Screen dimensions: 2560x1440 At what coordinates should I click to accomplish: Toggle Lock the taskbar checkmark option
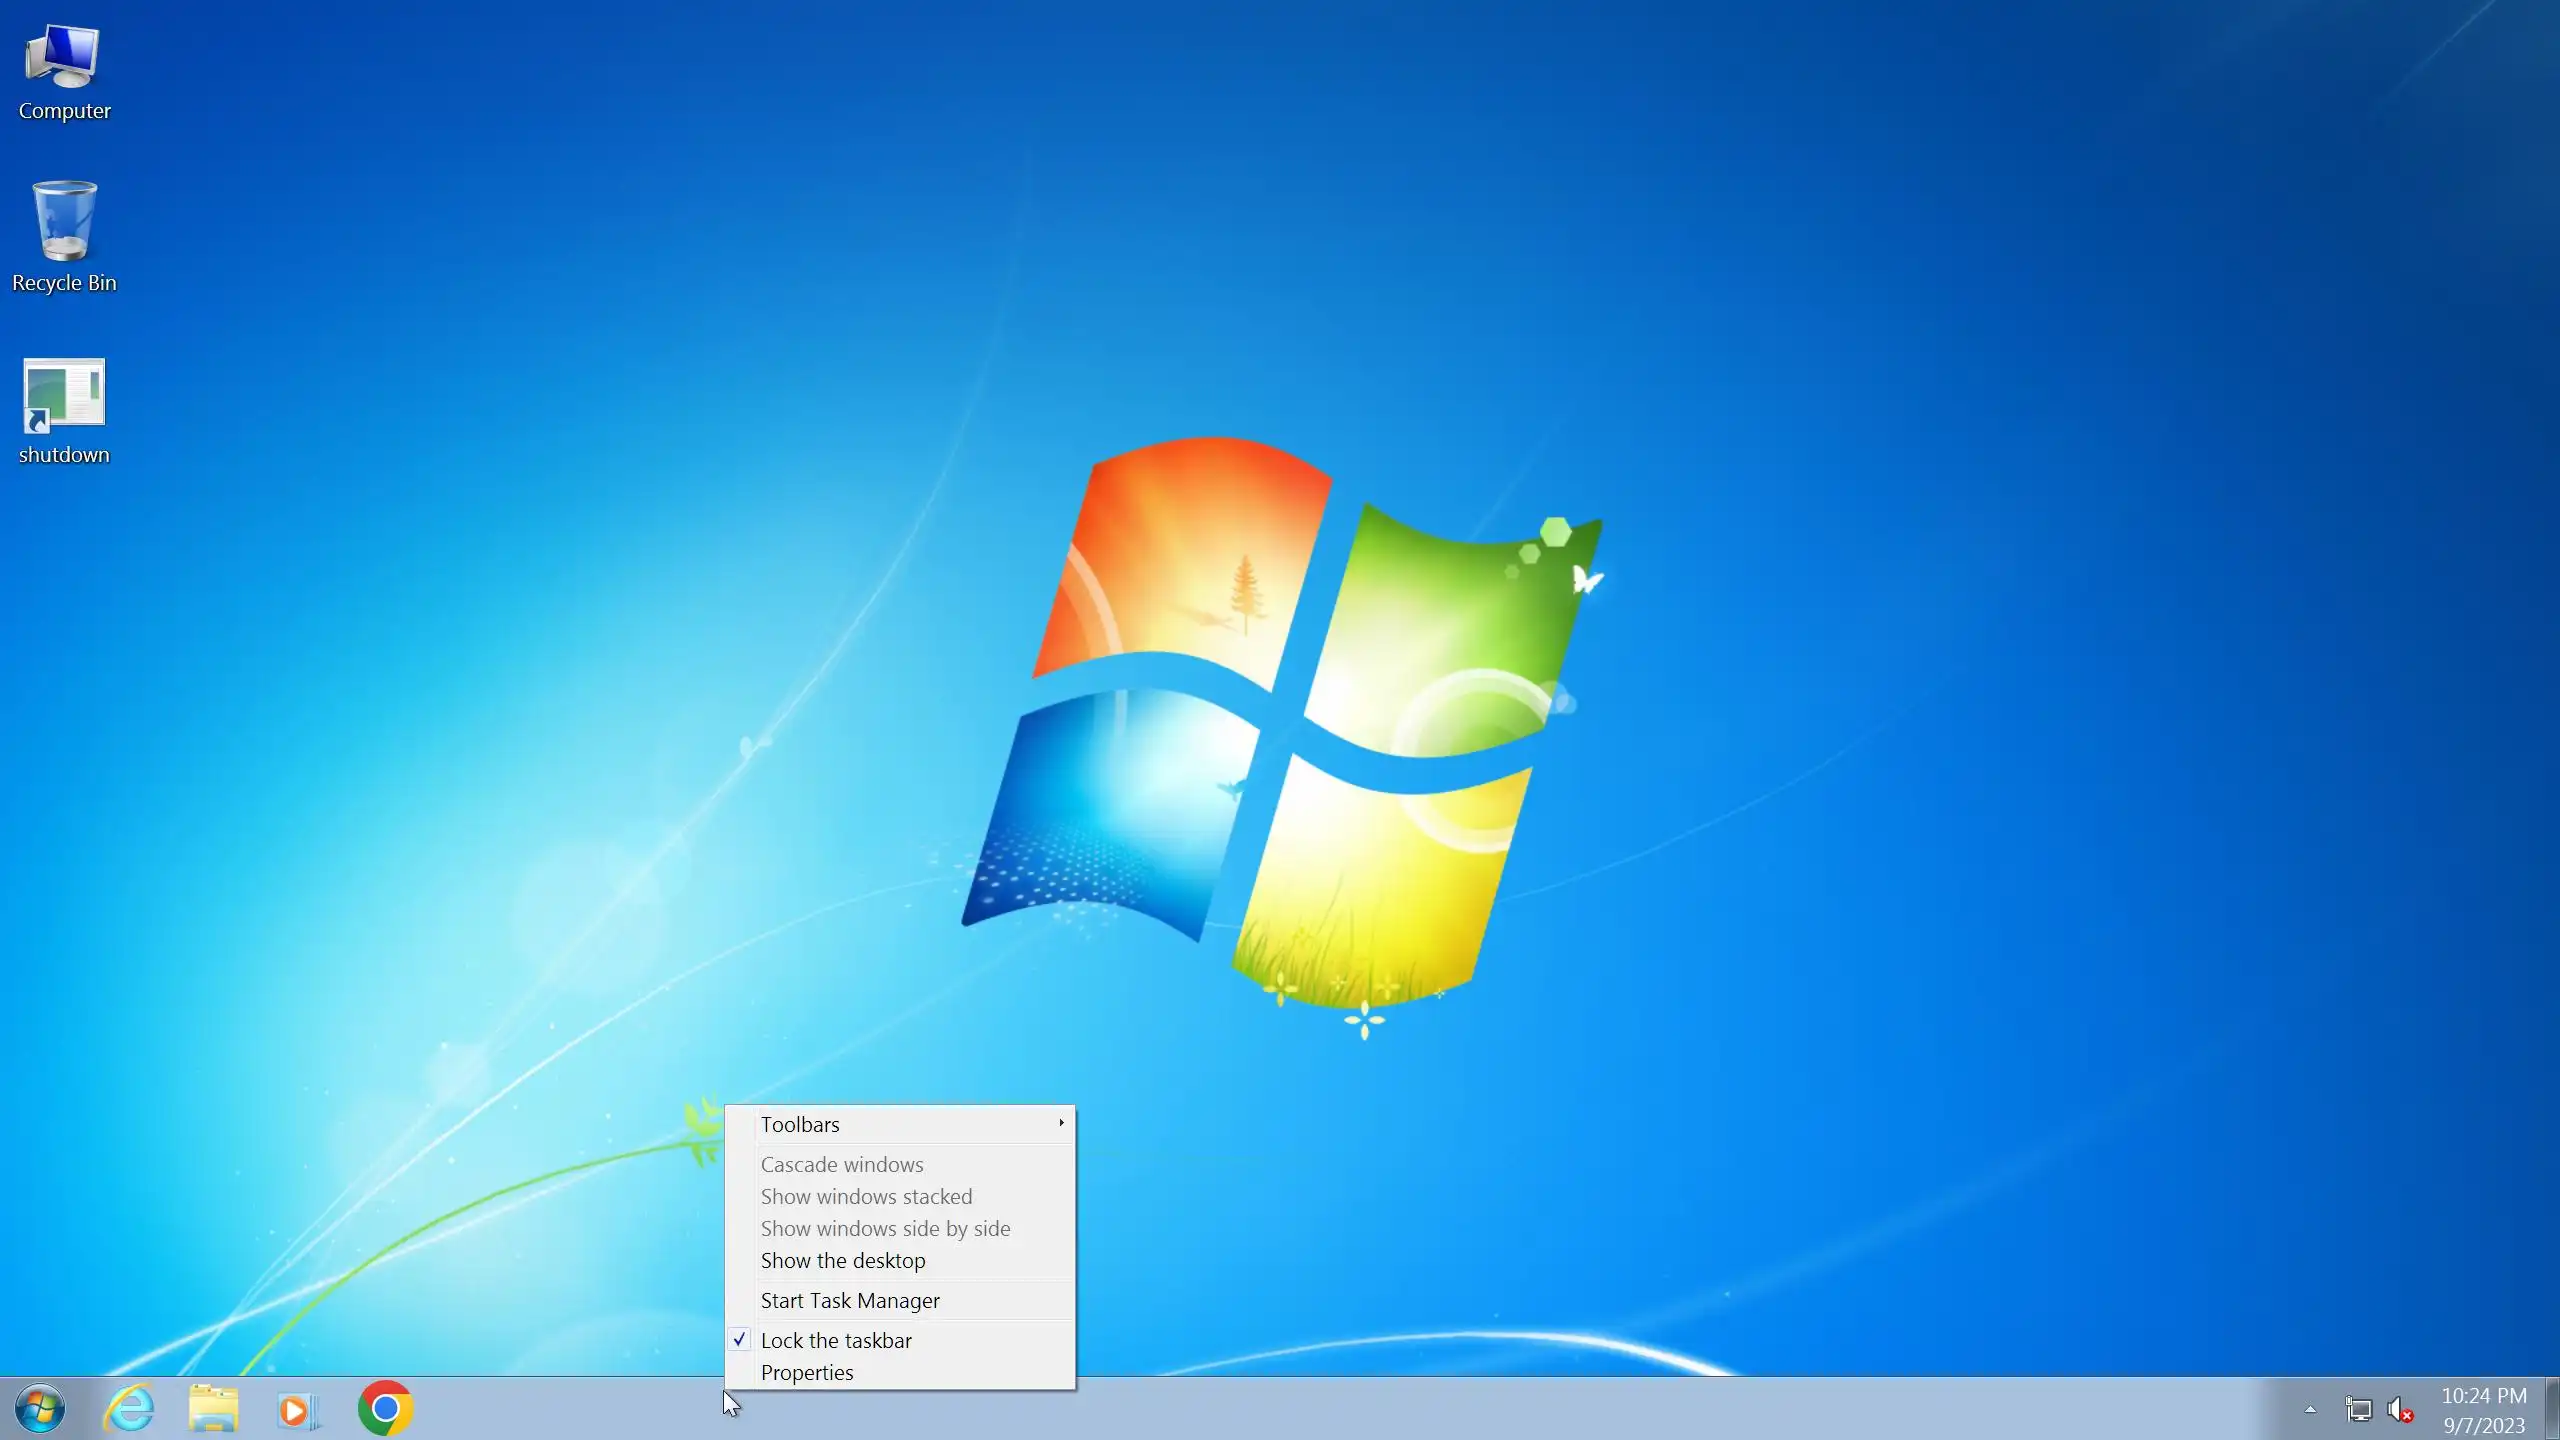pyautogui.click(x=836, y=1340)
